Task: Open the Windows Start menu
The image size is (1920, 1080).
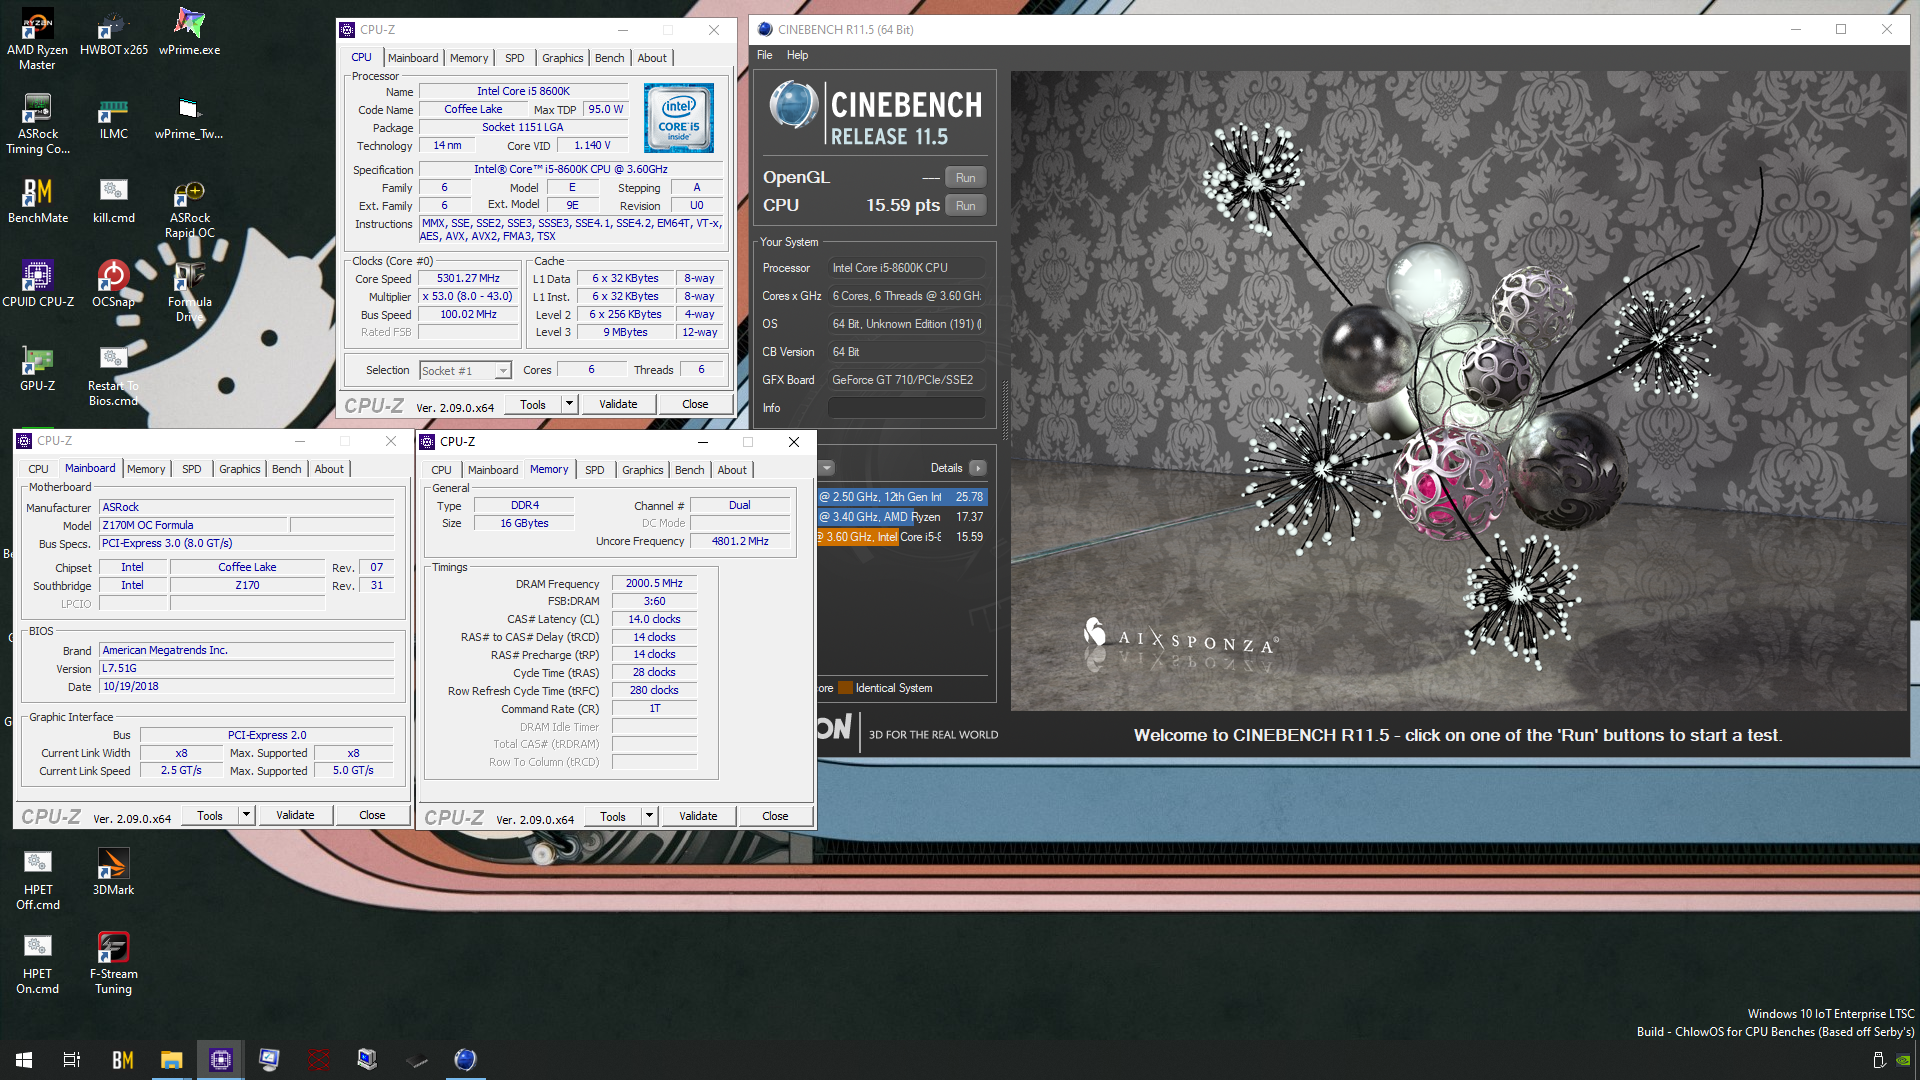Action: 24,1059
